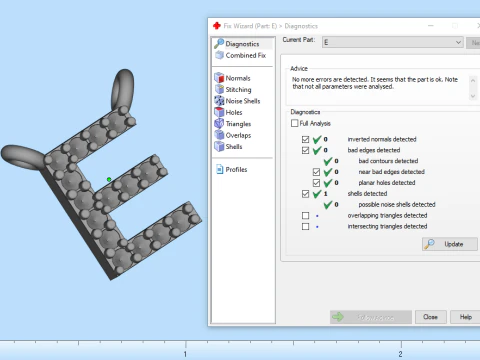Enable the Full Analysis checkbox
This screenshot has height=360, width=480.
[x=295, y=123]
